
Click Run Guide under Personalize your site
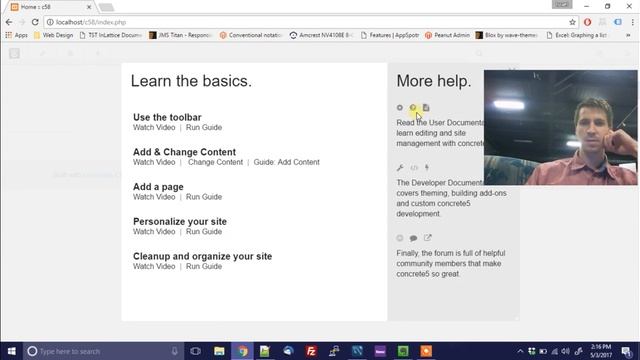point(204,231)
